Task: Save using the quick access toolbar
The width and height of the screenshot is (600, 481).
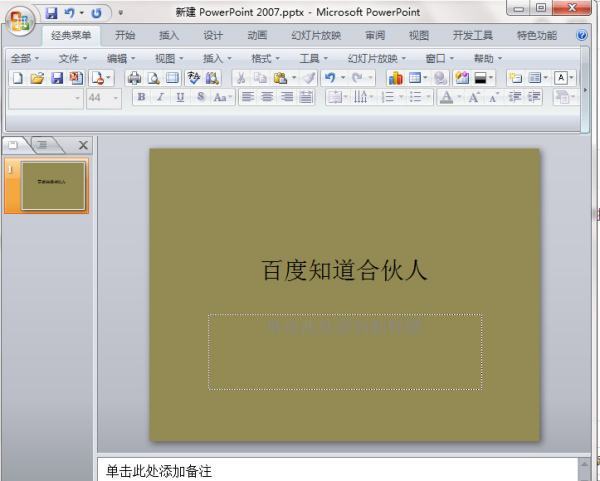Action: coord(51,13)
